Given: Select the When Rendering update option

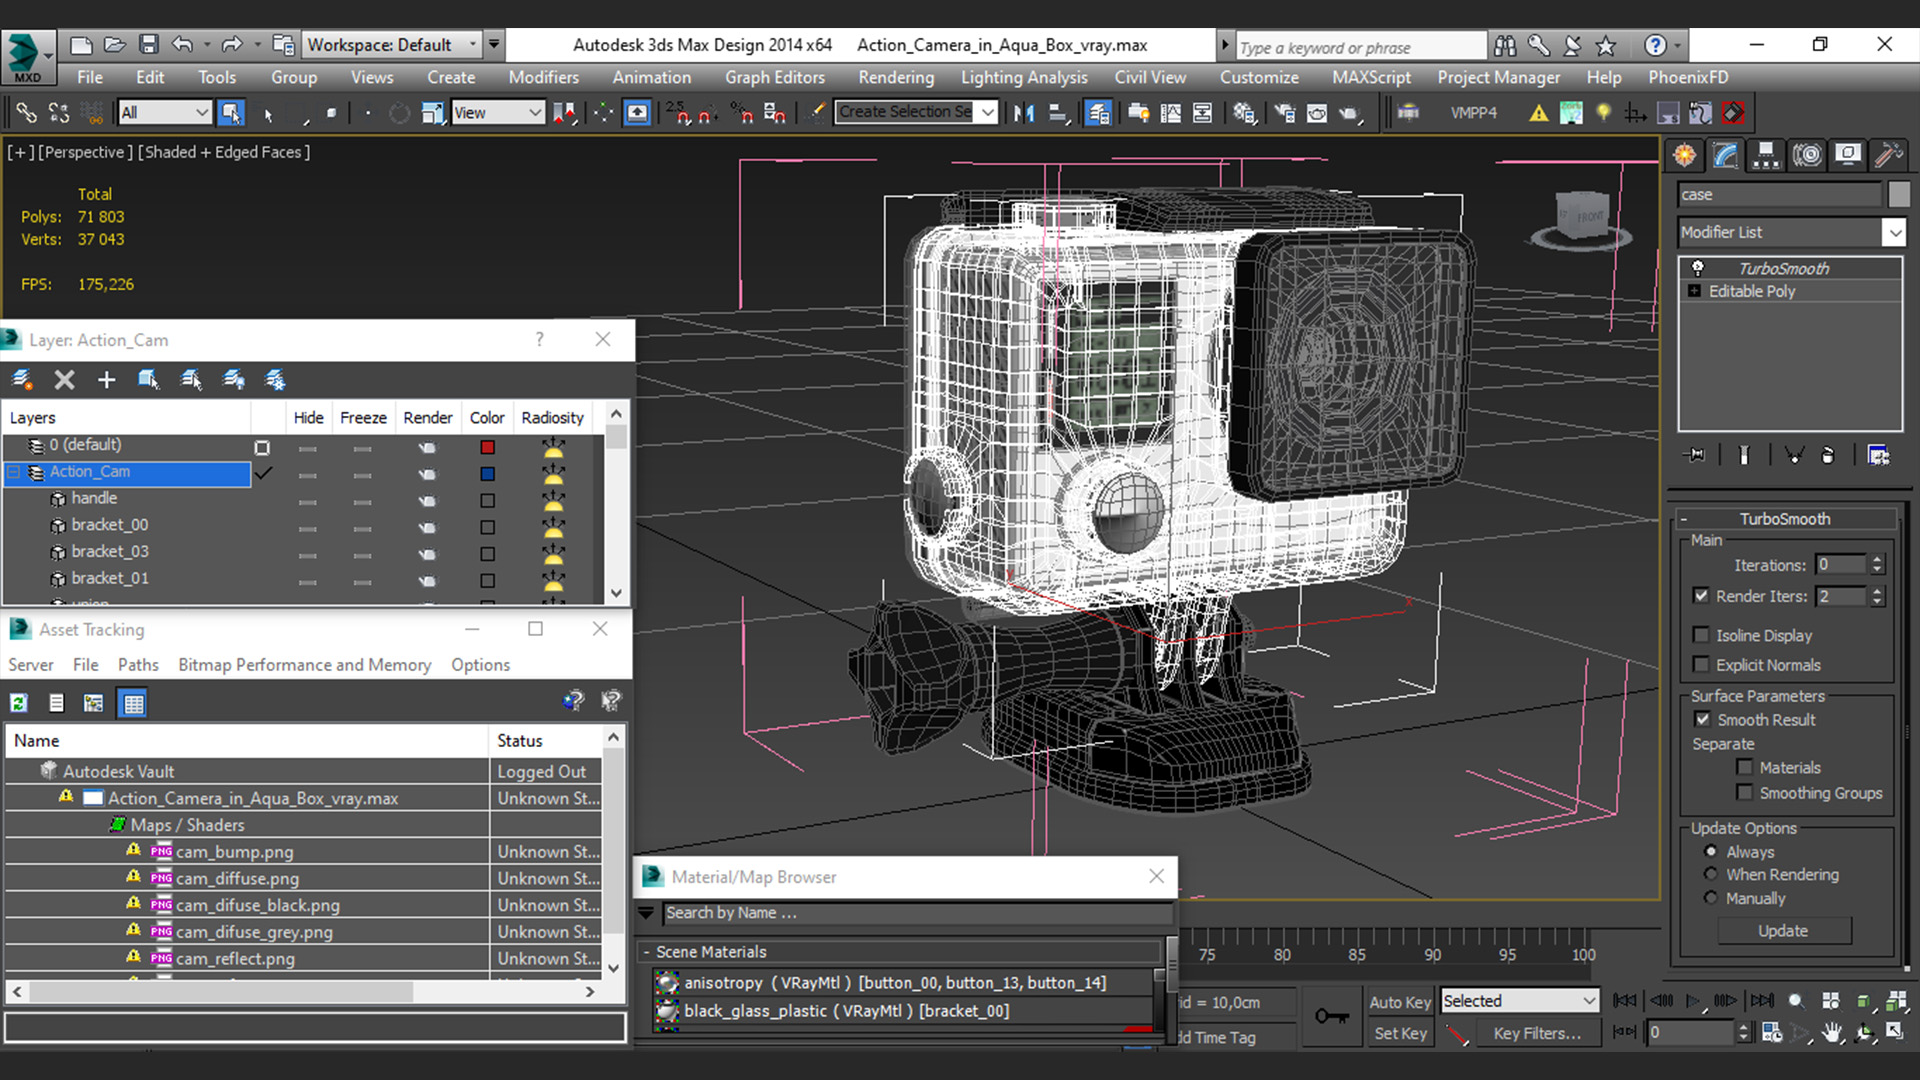Looking at the screenshot, I should point(1711,874).
